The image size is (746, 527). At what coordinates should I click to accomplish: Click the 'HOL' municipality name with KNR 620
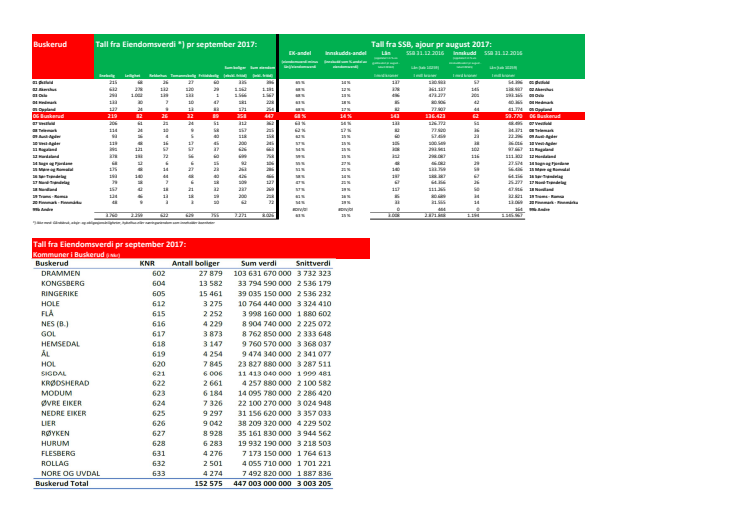pyautogui.click(x=49, y=364)
